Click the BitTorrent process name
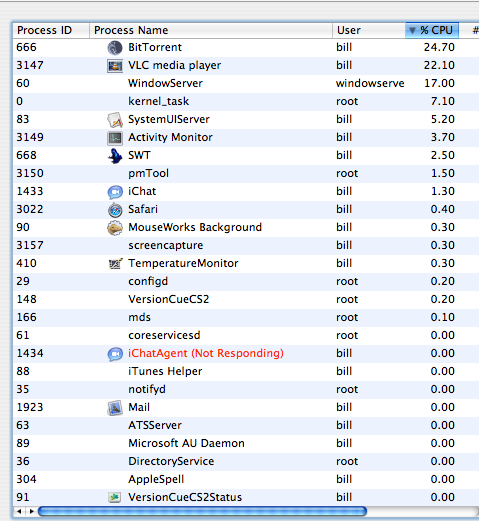Viewport: 479px width, 521px height. click(155, 47)
